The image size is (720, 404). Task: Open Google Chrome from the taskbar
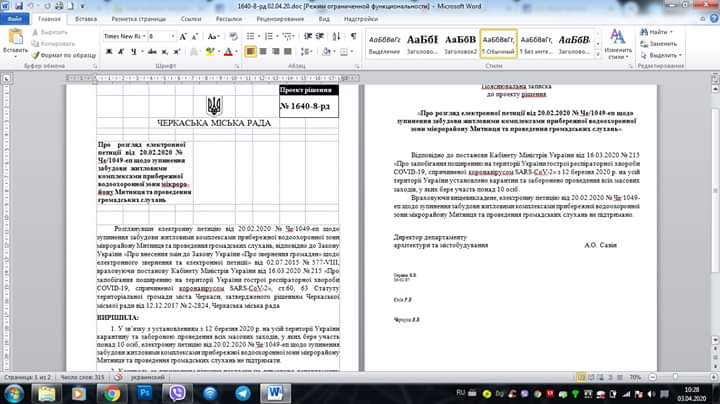click(111, 393)
